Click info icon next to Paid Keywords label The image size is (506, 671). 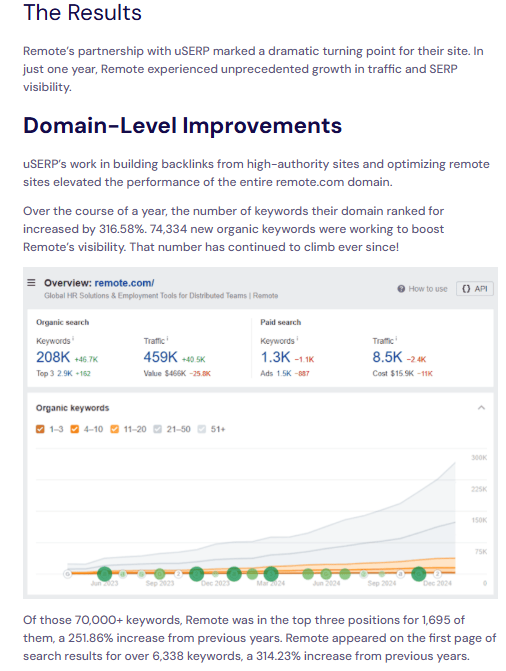(298, 338)
